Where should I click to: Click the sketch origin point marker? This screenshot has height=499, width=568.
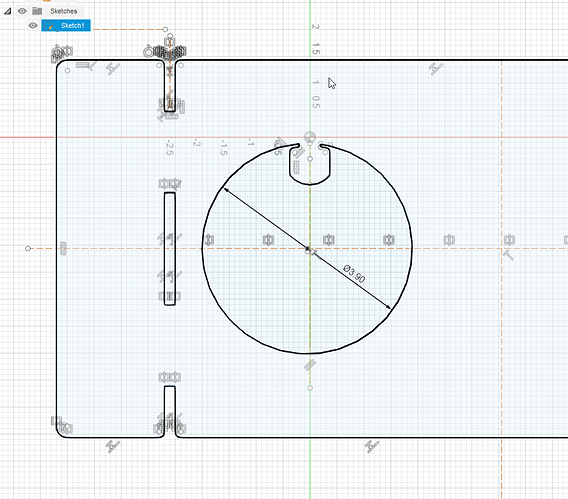[310, 137]
